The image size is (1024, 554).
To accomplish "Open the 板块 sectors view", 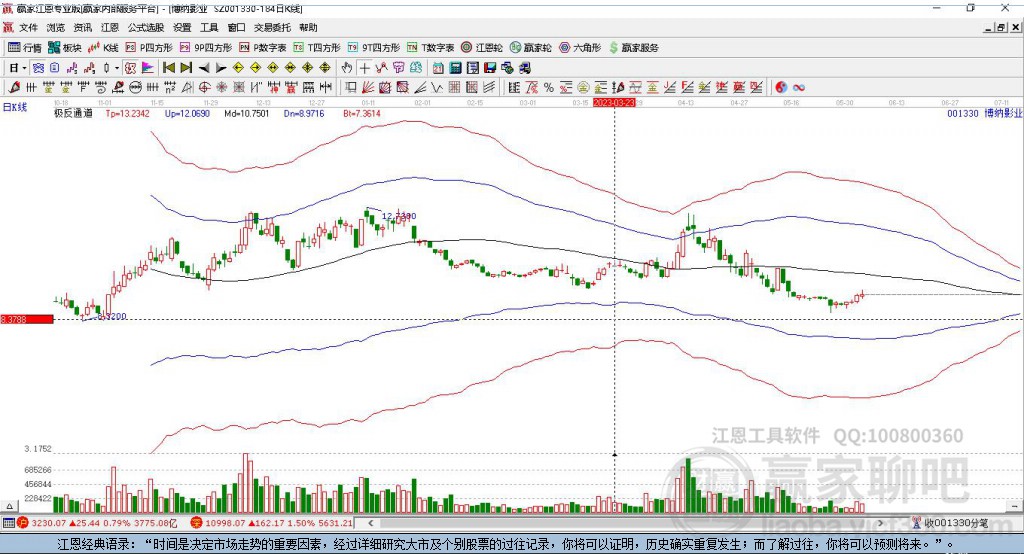I will pos(65,48).
